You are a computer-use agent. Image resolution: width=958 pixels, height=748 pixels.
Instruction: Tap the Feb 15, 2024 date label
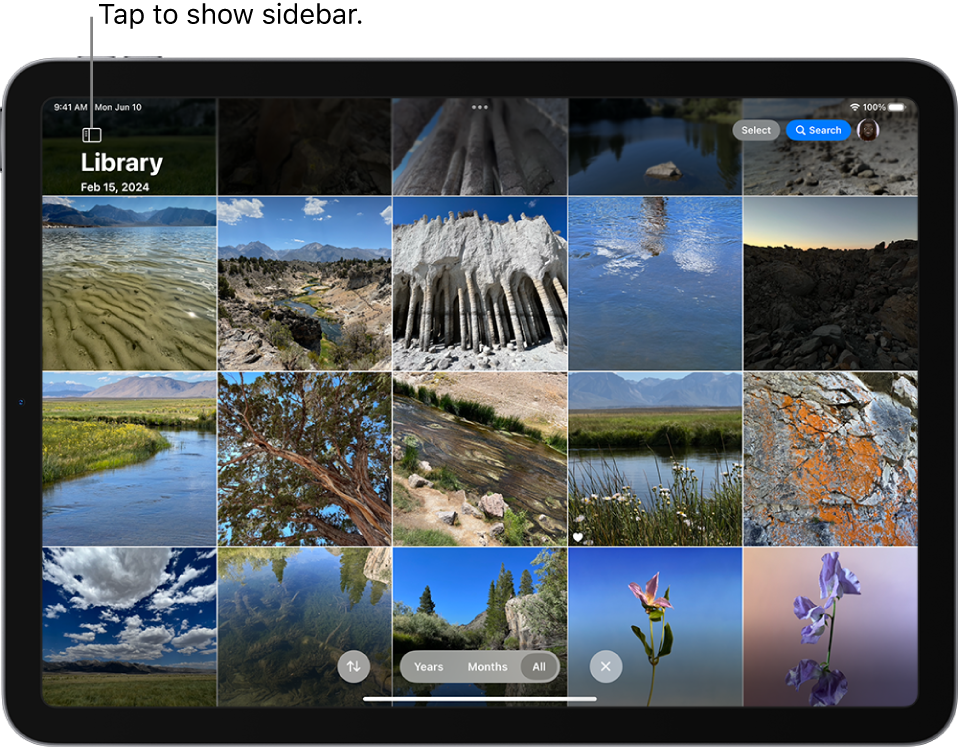point(115,187)
